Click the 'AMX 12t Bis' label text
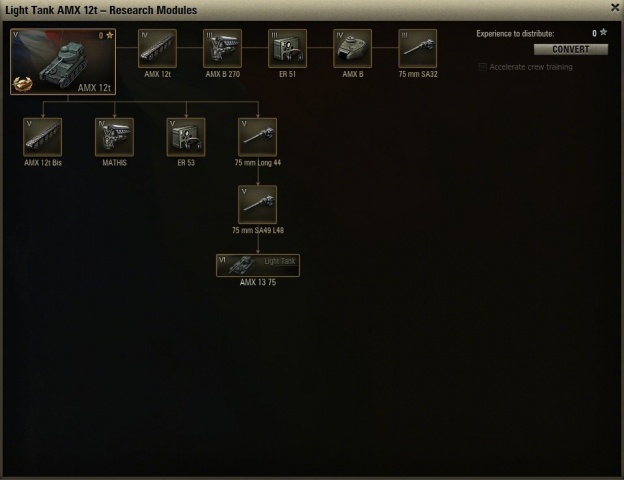 (43, 163)
